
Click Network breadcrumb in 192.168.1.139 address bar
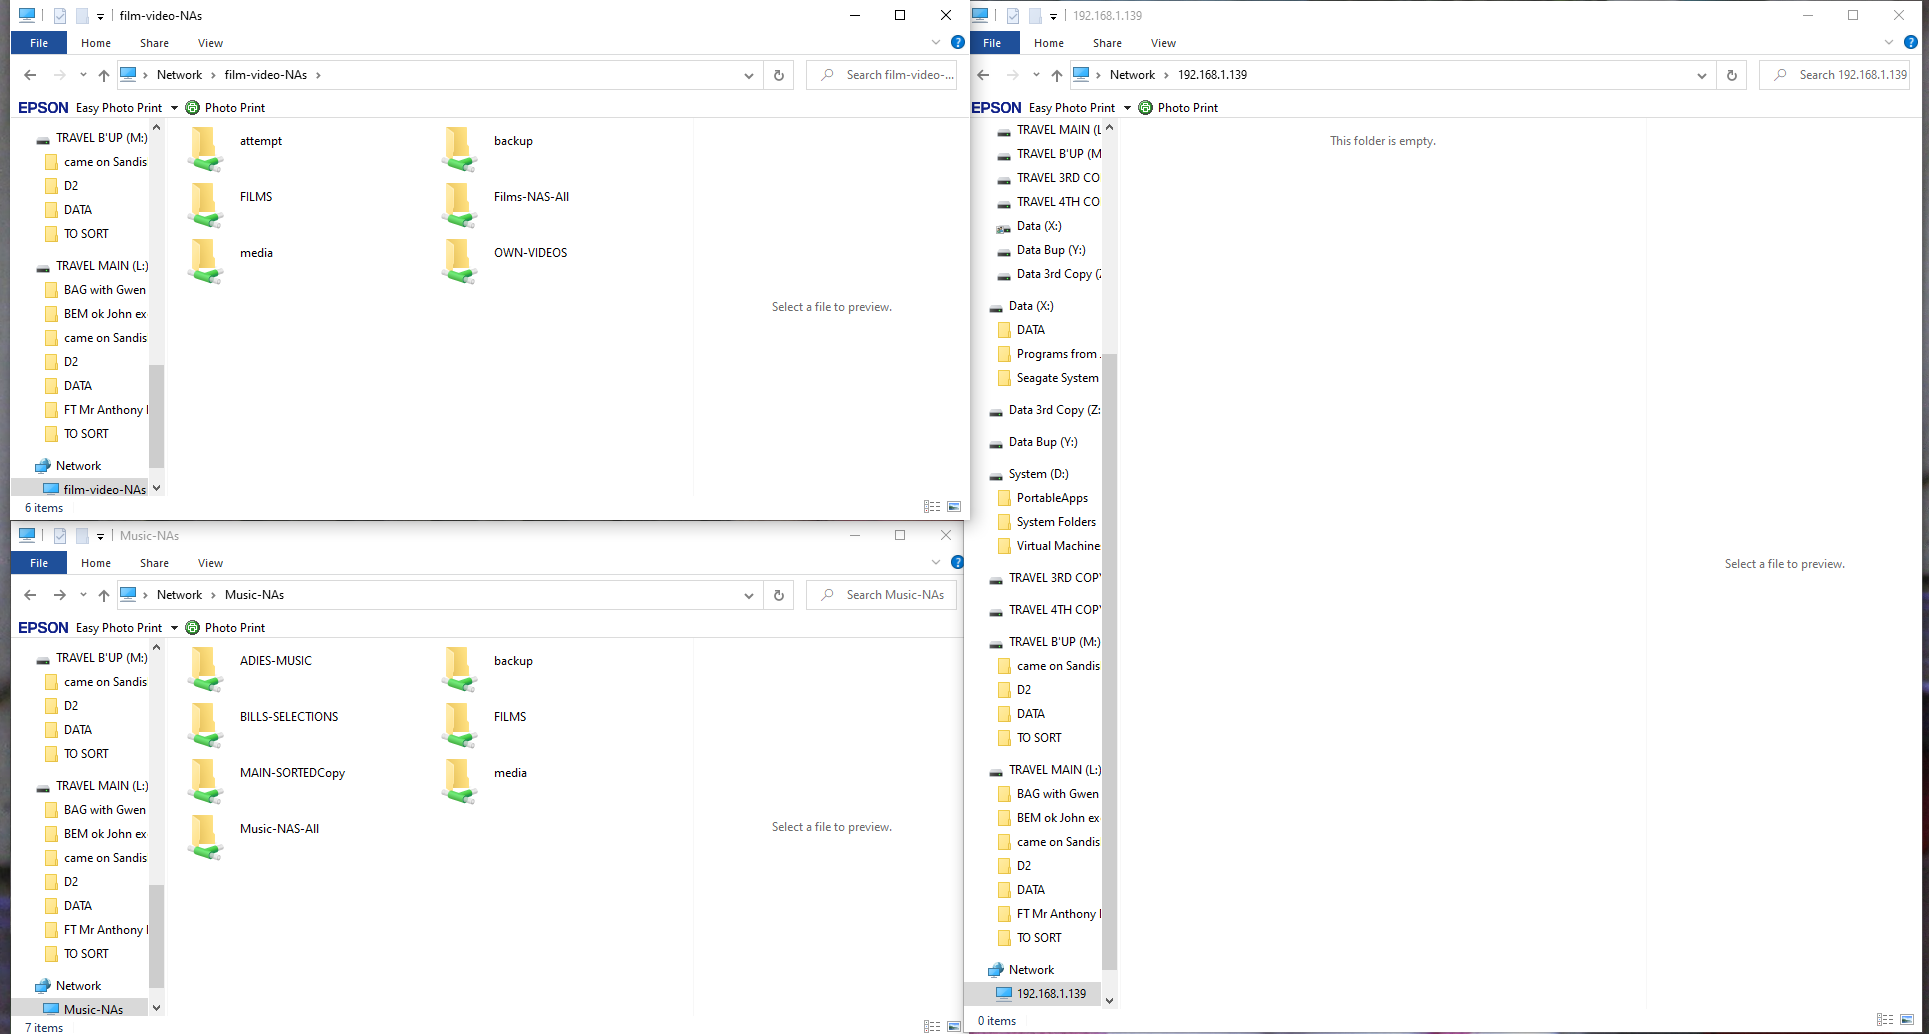coord(1132,75)
